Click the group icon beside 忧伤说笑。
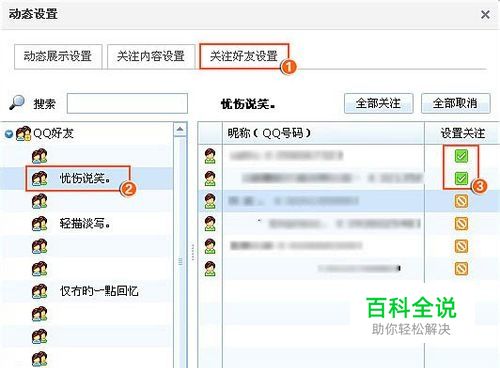Image resolution: width=500 pixels, height=368 pixels. point(39,179)
